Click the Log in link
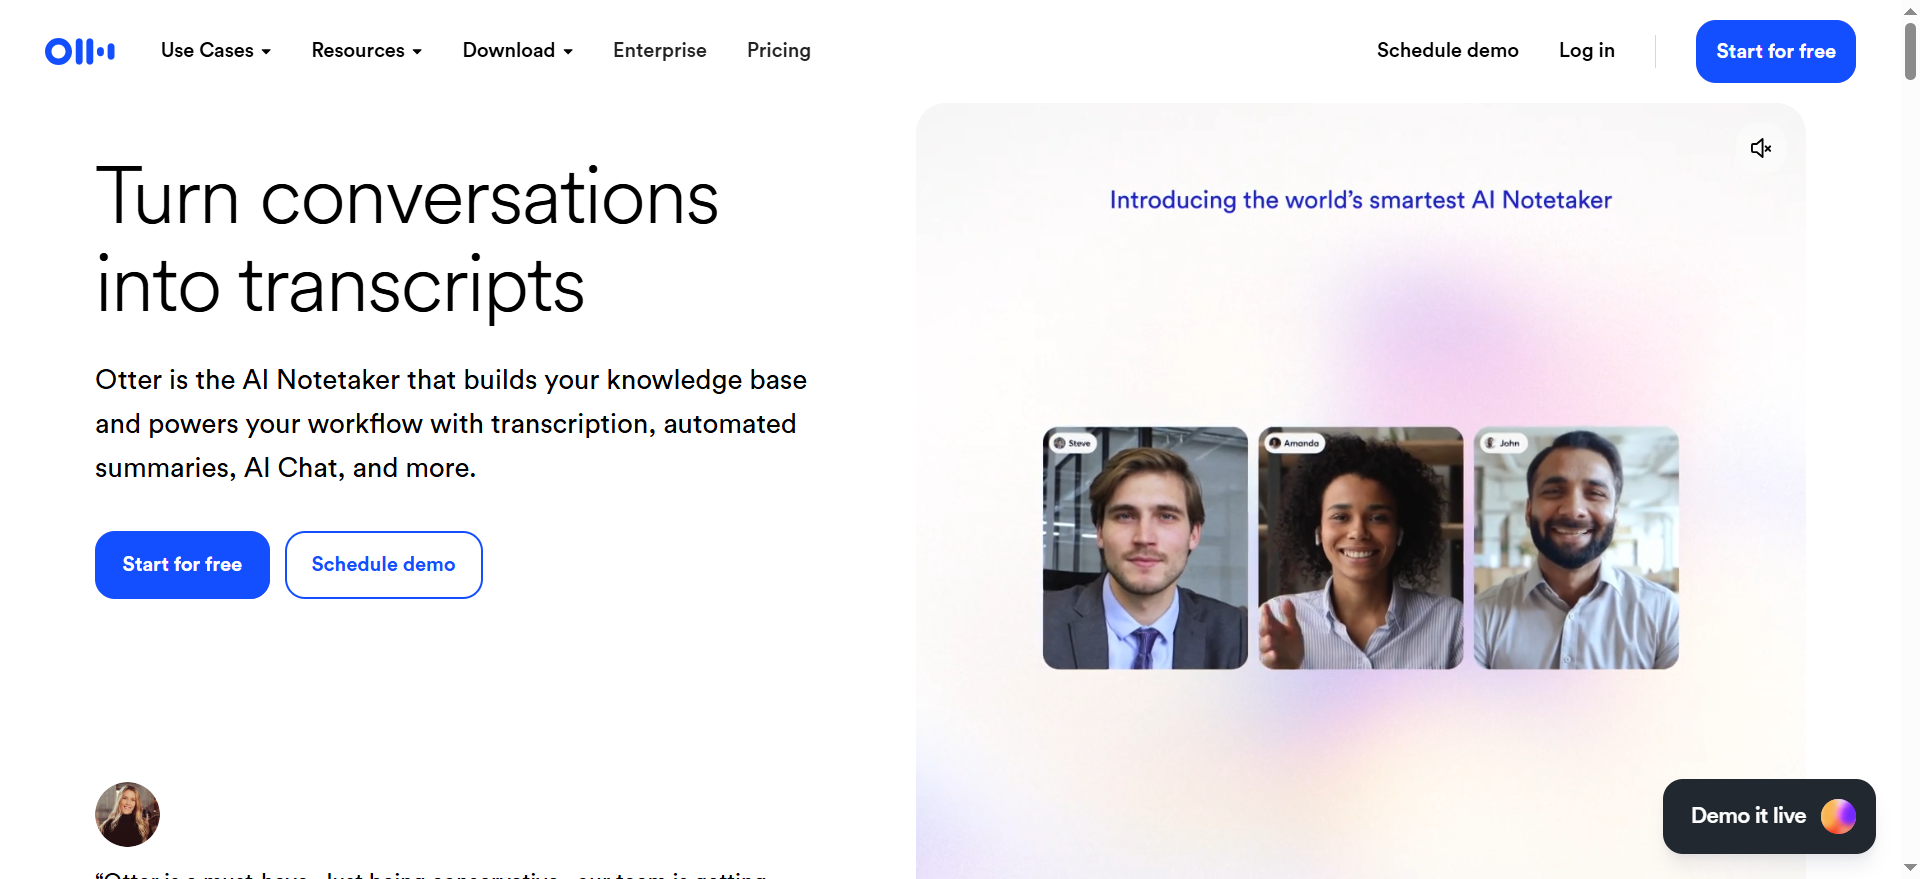This screenshot has height=879, width=1920. (x=1587, y=50)
